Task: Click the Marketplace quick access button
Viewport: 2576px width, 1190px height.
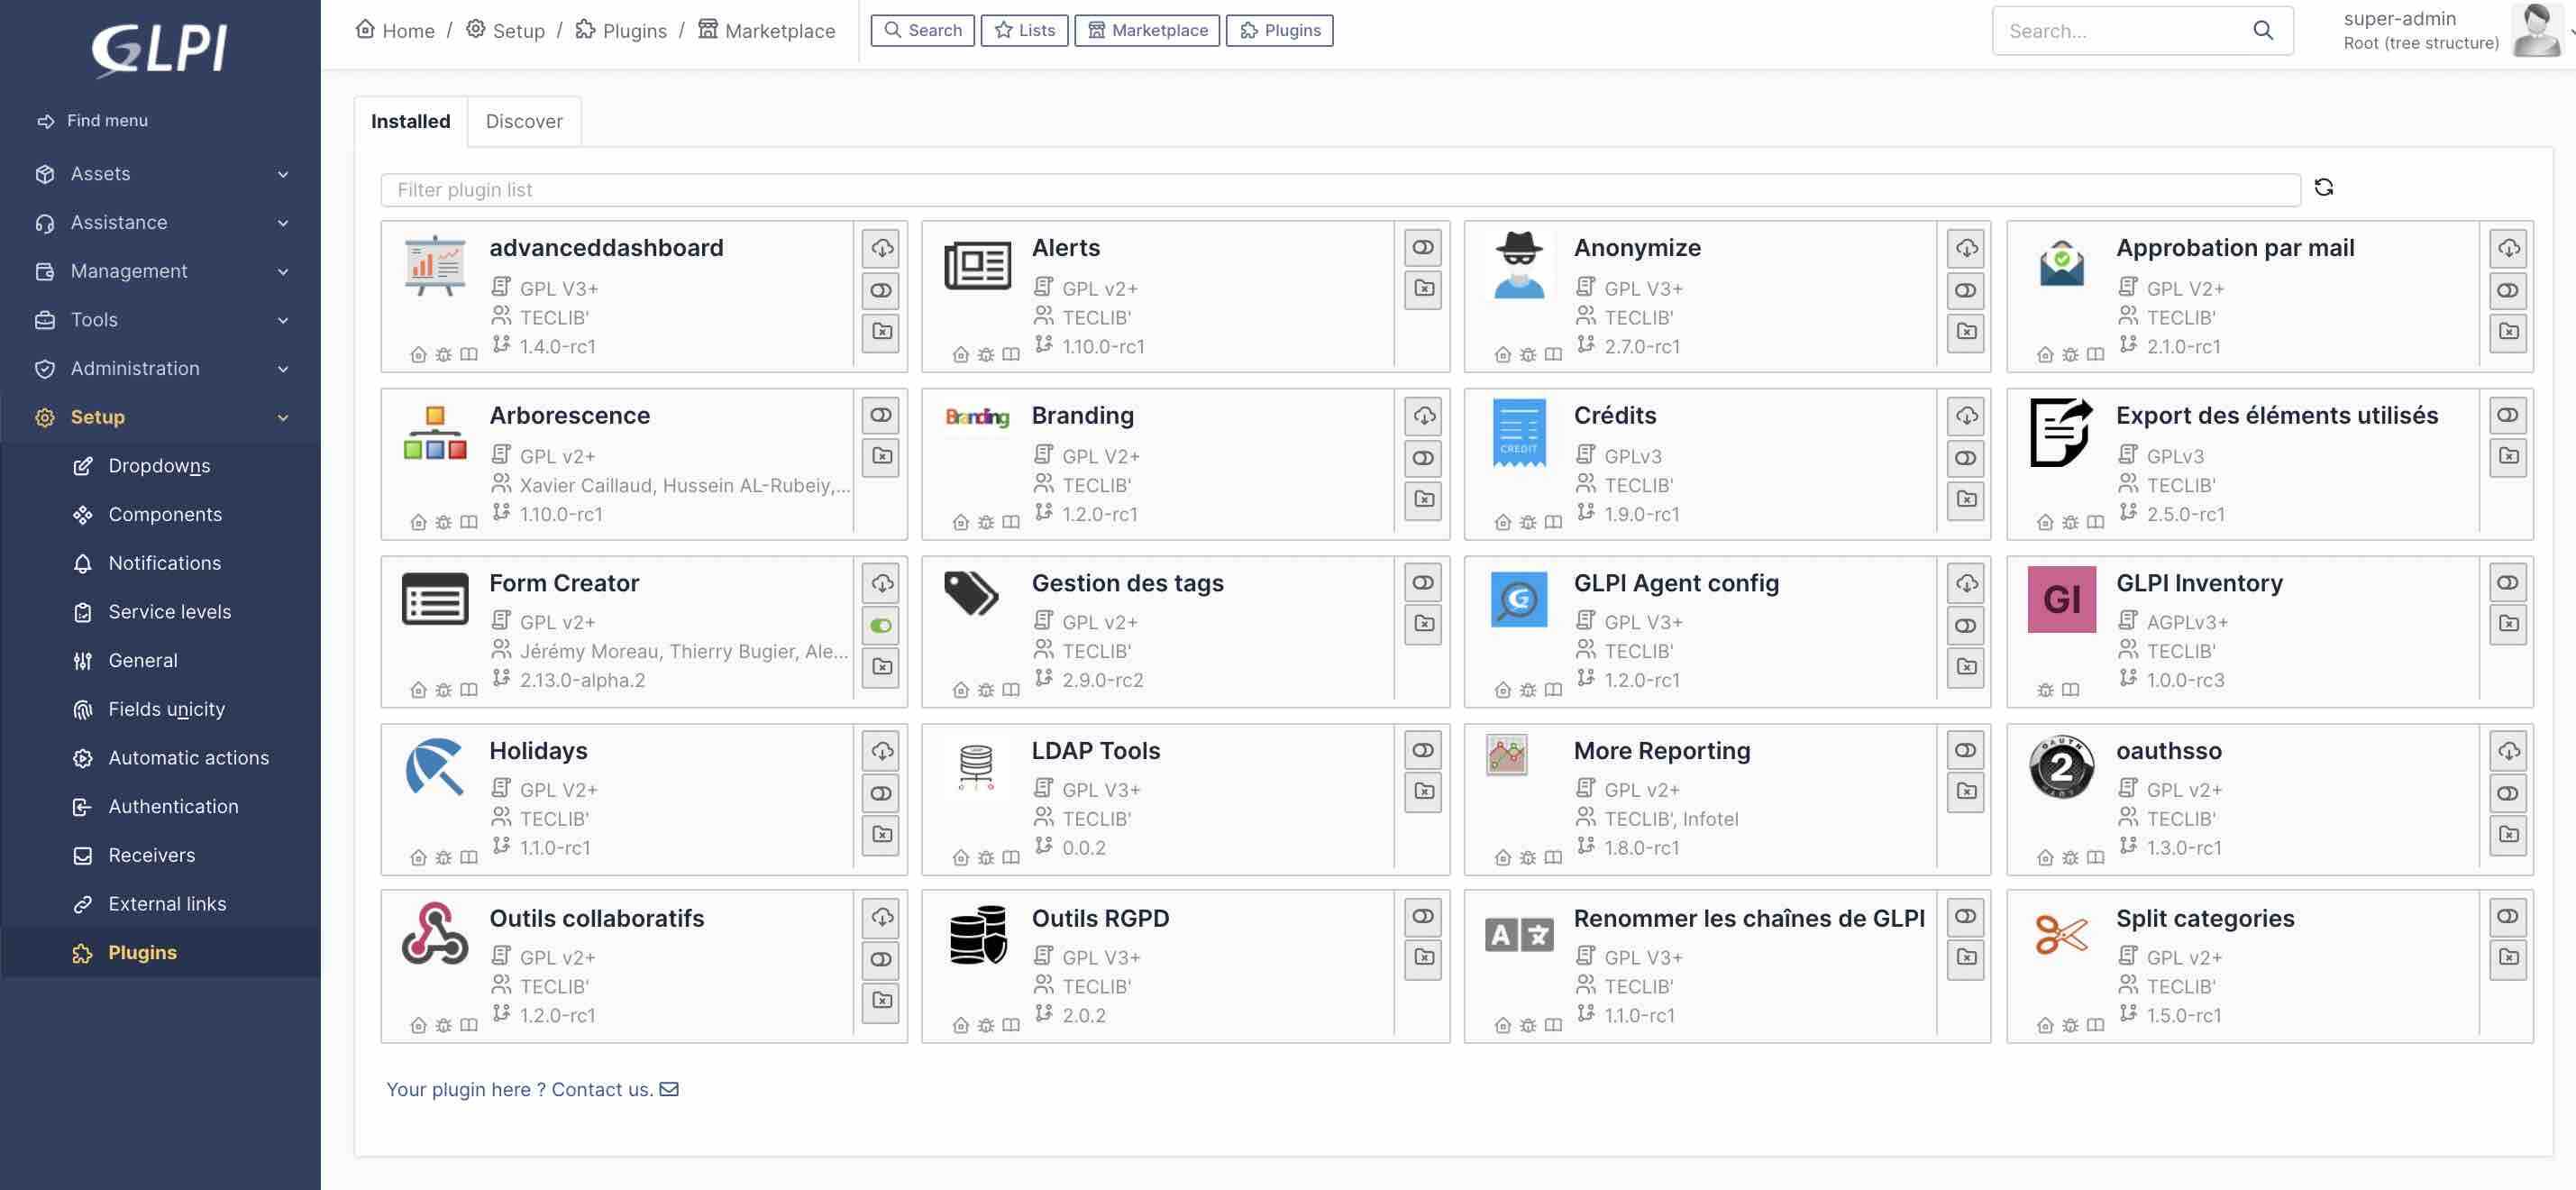Action: tap(1147, 30)
